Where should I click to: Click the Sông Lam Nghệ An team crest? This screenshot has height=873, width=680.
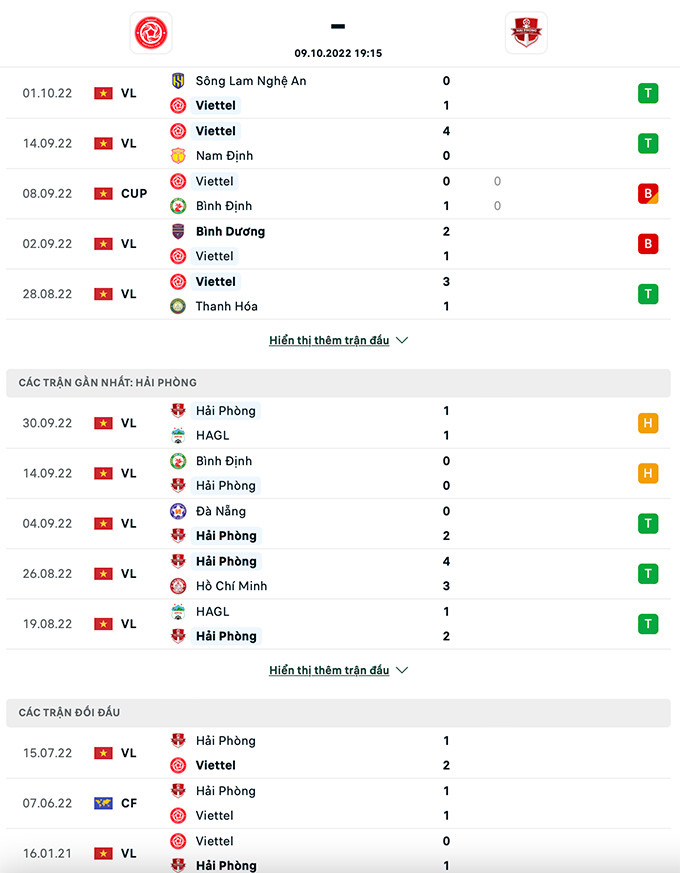tap(178, 81)
